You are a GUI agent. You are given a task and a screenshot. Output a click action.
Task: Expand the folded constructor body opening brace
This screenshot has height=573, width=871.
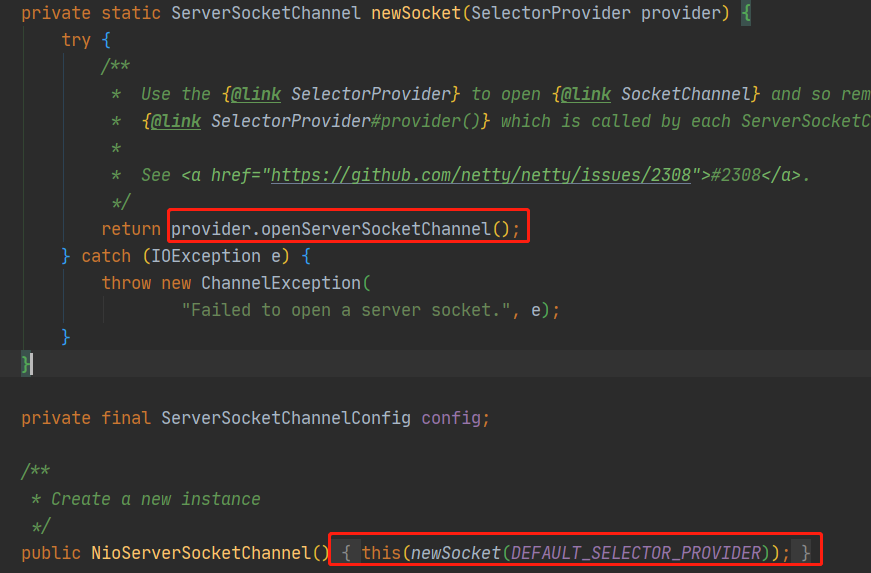346,553
